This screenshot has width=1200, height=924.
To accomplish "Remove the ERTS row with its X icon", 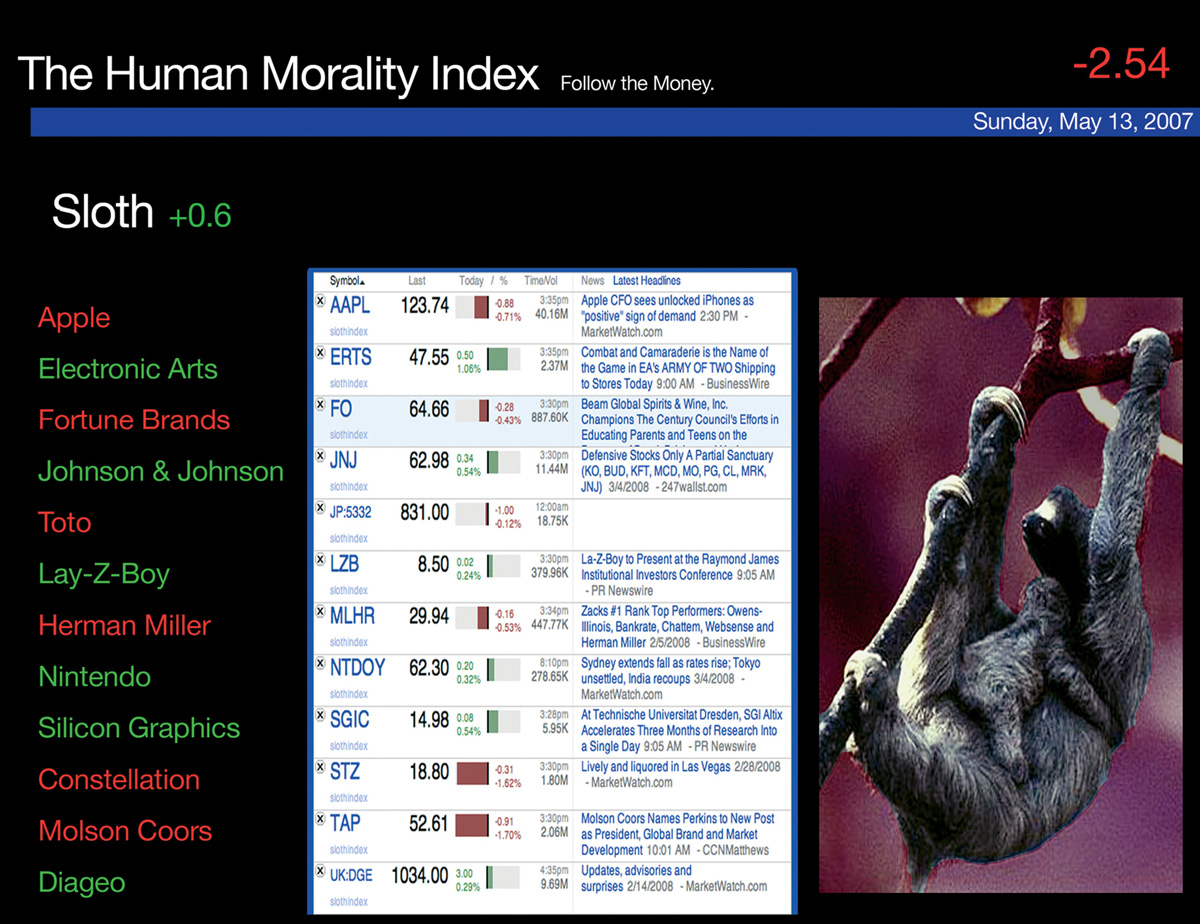I will tap(320, 351).
